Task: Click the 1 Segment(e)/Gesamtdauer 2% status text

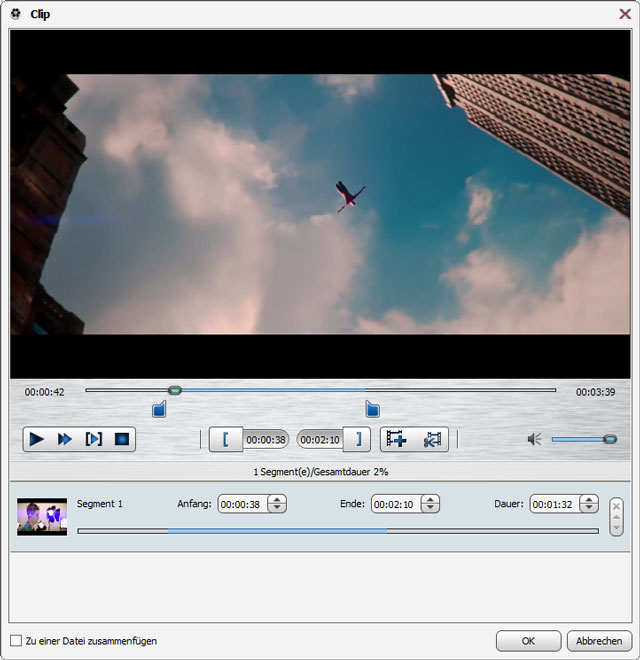Action: tap(320, 472)
